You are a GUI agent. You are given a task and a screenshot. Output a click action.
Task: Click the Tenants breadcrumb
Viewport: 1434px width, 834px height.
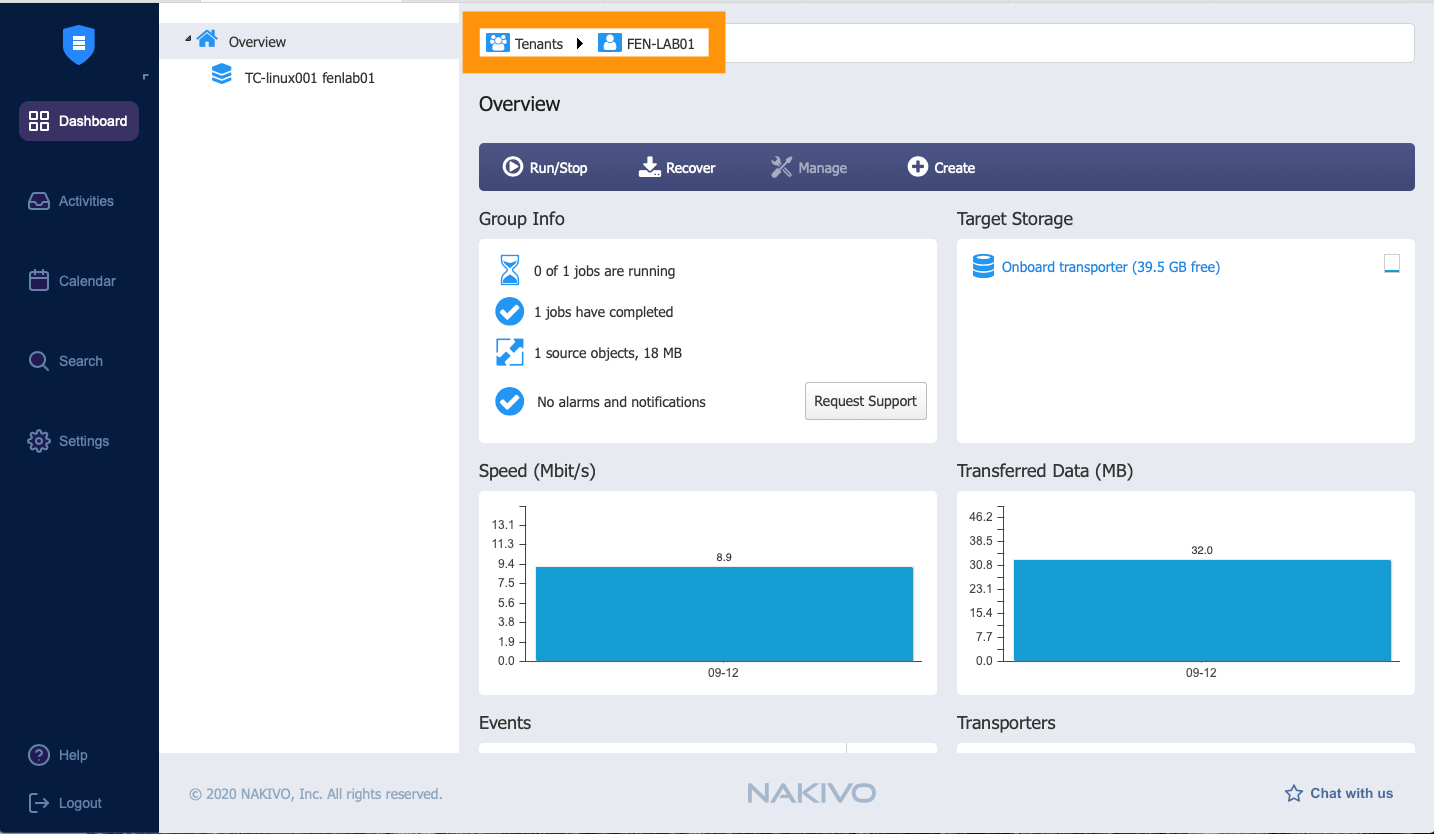(x=525, y=43)
